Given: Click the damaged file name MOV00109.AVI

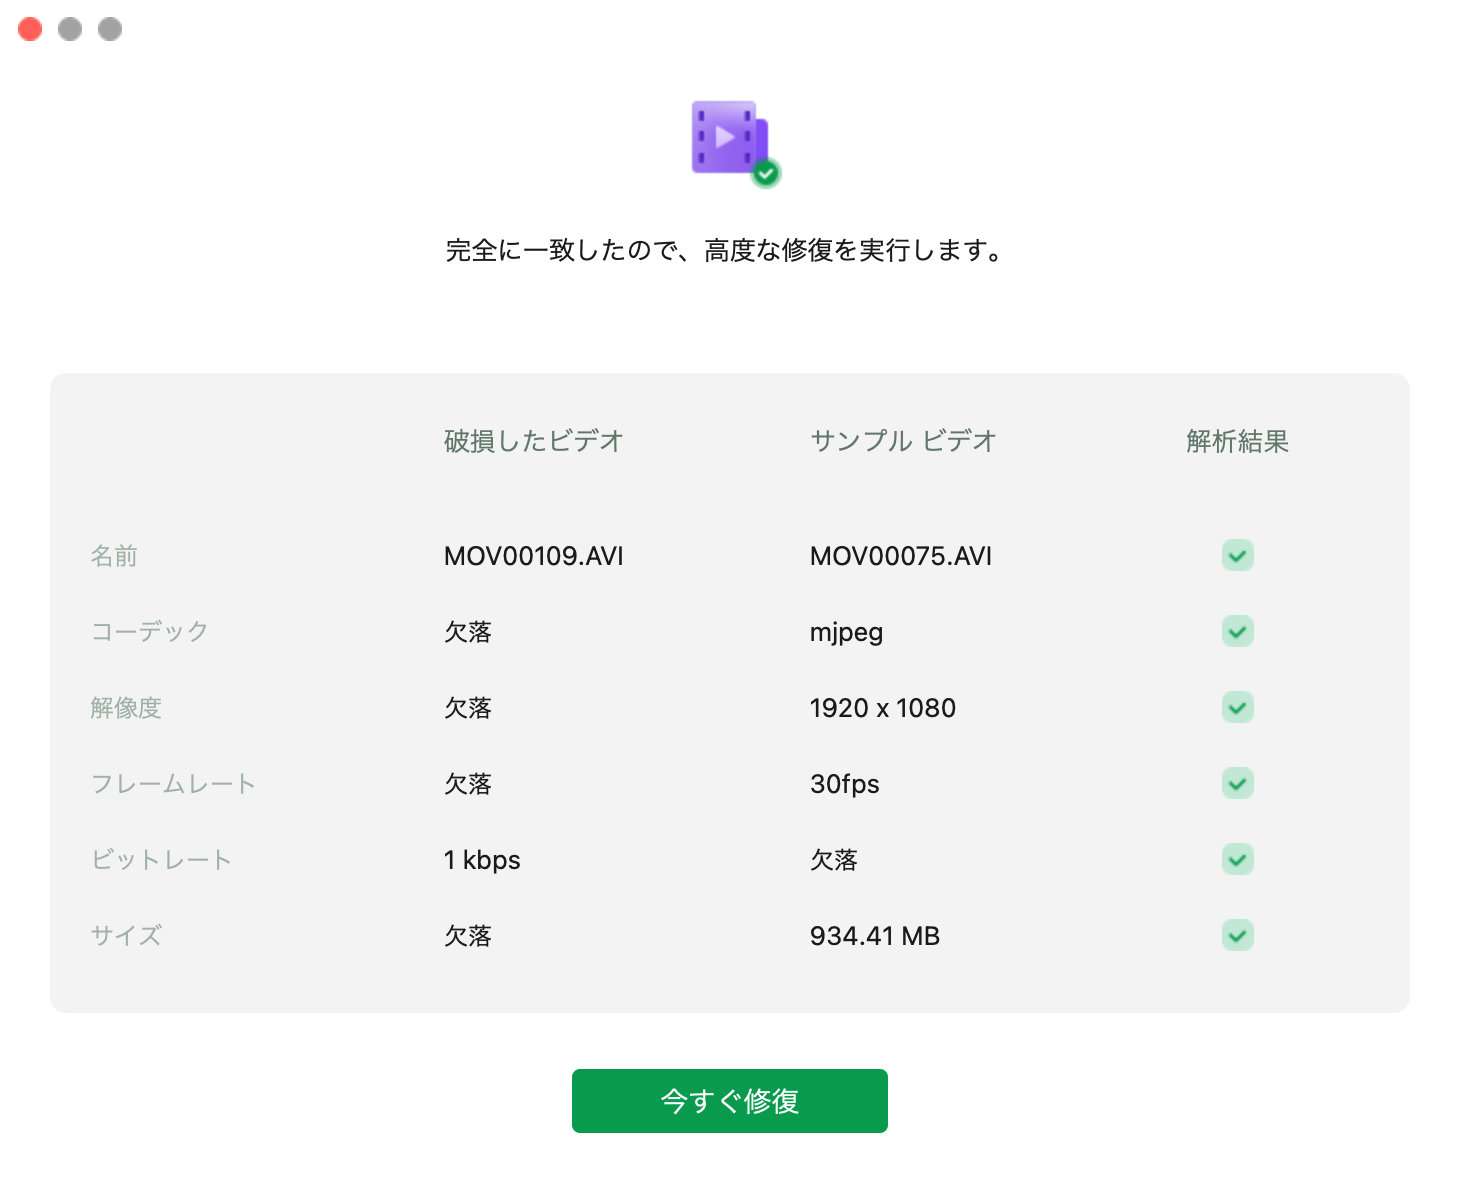Looking at the screenshot, I should coord(533,556).
